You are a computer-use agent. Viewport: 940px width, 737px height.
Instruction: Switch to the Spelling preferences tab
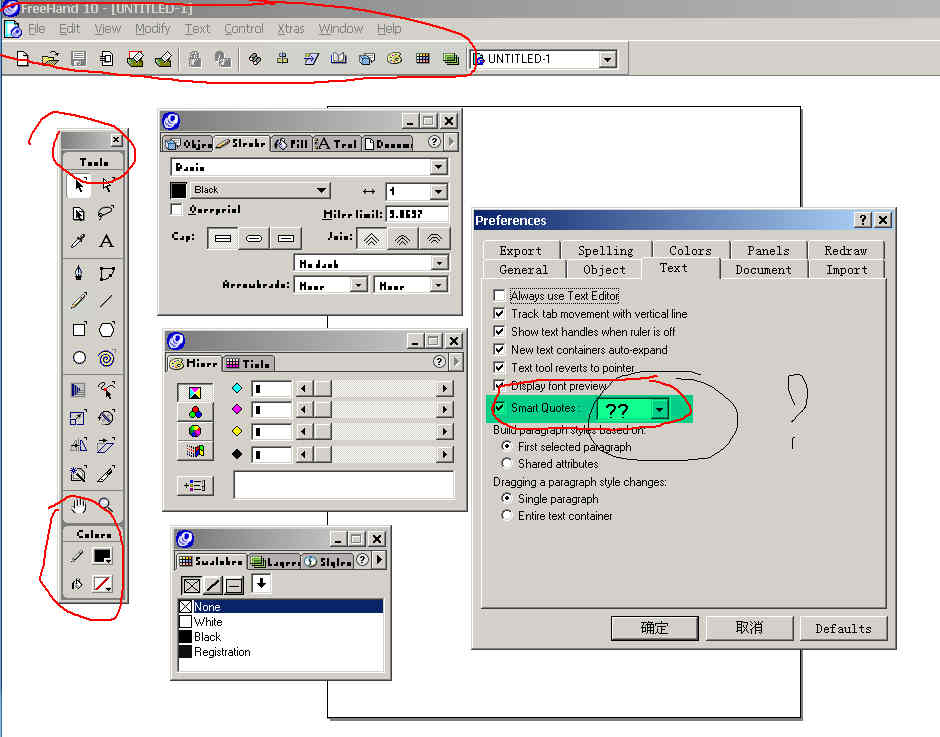click(x=605, y=251)
